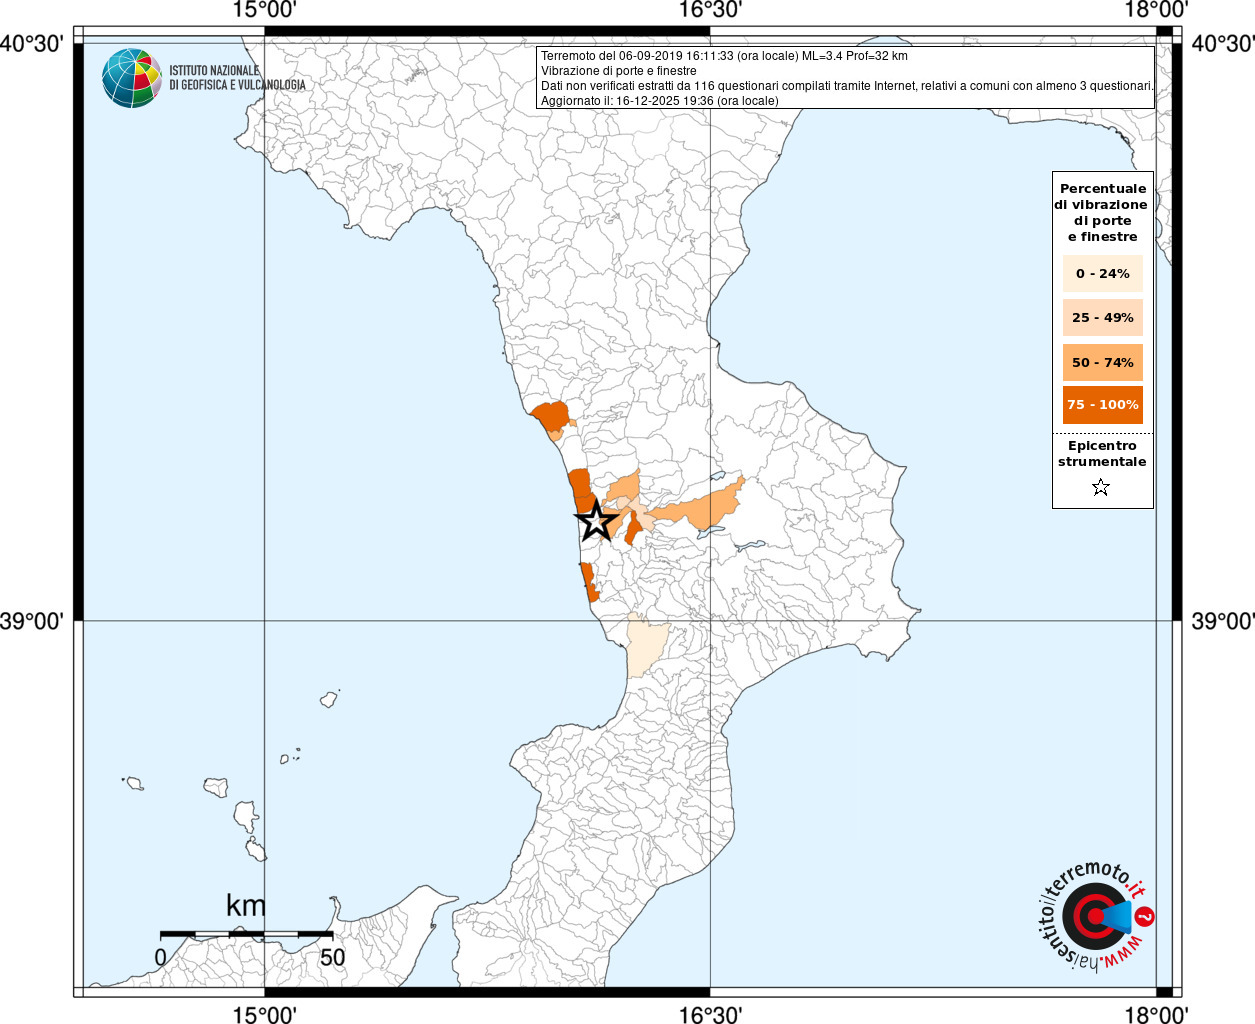This screenshot has width=1255, height=1024.
Task: Select the 25 - 49% legend swatch
Action: [x=1102, y=317]
